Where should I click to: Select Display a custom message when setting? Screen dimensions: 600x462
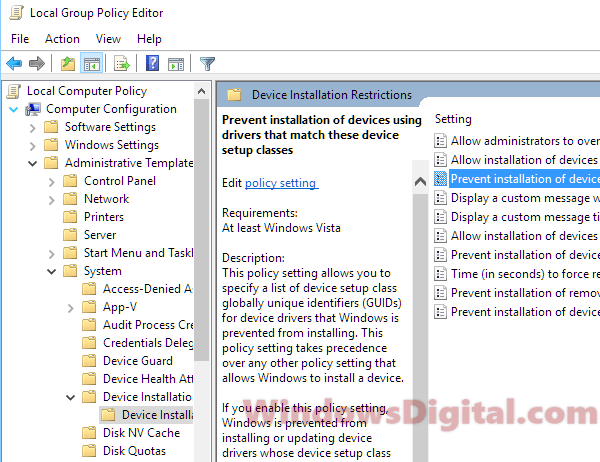click(525, 198)
